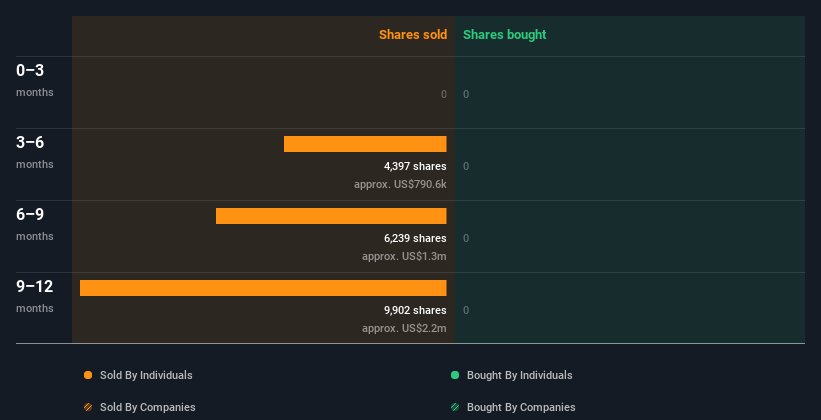Click the approx. US$2.2m value text
821x420 pixels.
pyautogui.click(x=404, y=328)
